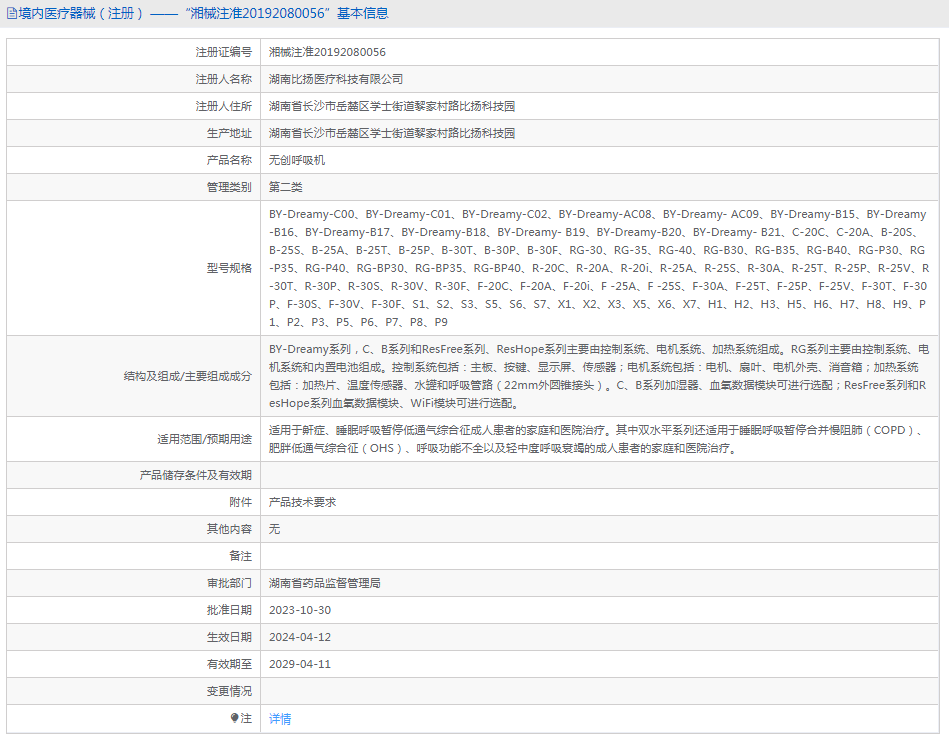
Task: Select the 生效日期 value 2024-04-12
Action: tap(301, 637)
